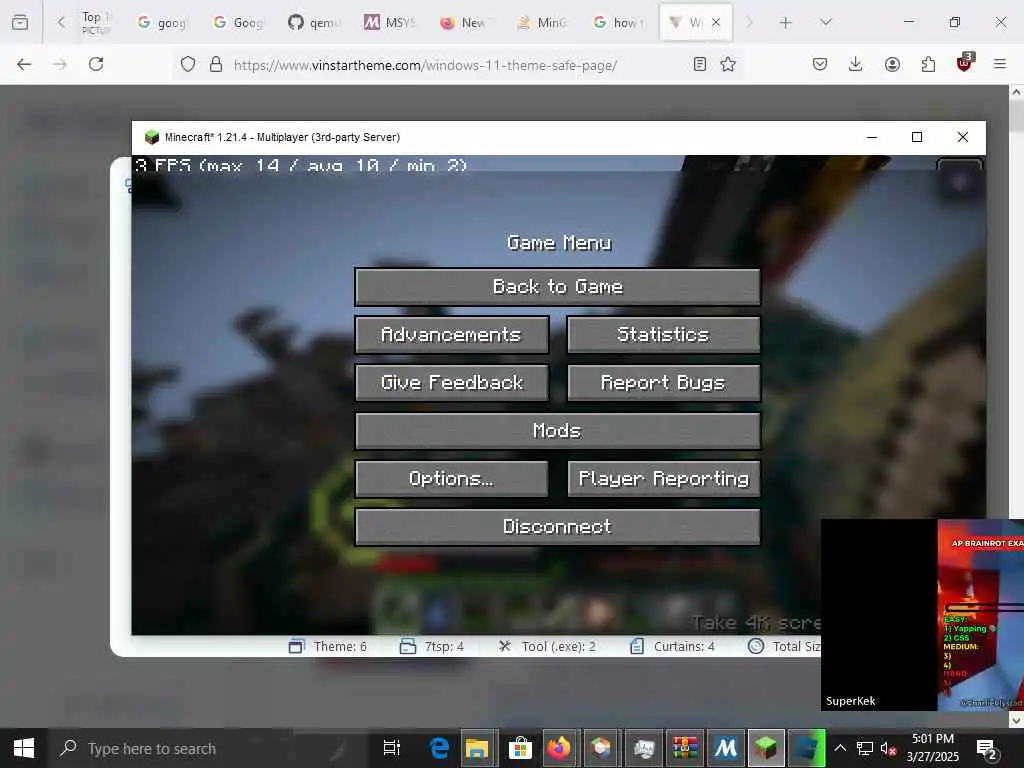The width and height of the screenshot is (1024, 768).
Task: Open the Windows Start menu
Action: 24,748
